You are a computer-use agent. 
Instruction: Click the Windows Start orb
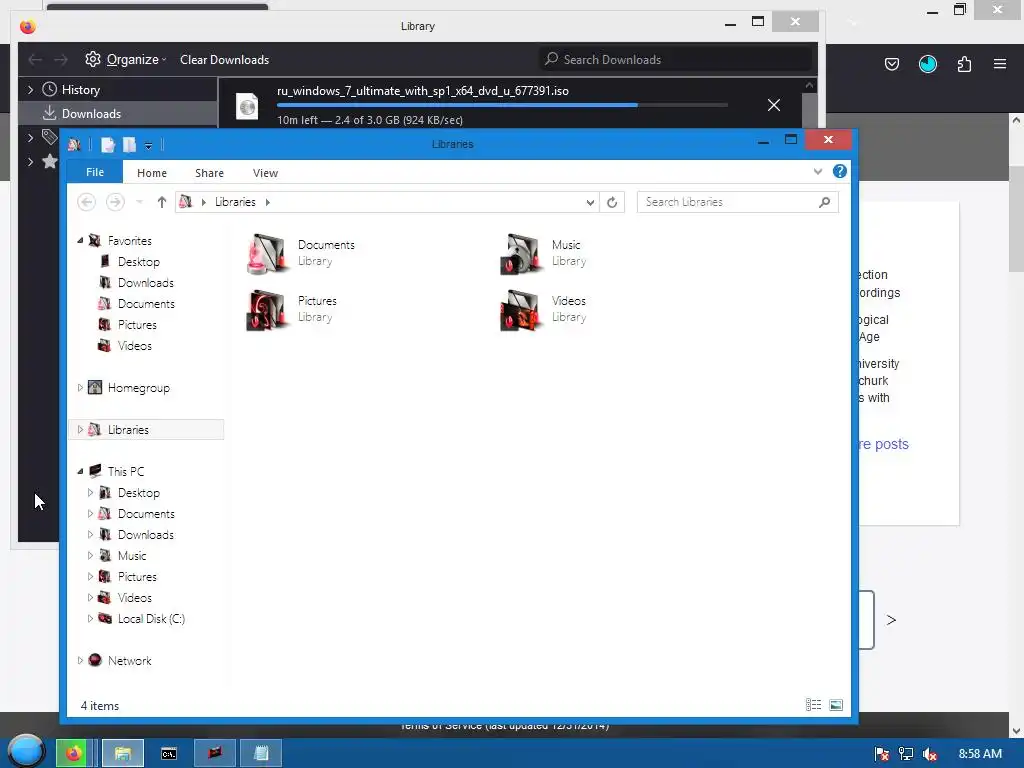click(x=27, y=752)
